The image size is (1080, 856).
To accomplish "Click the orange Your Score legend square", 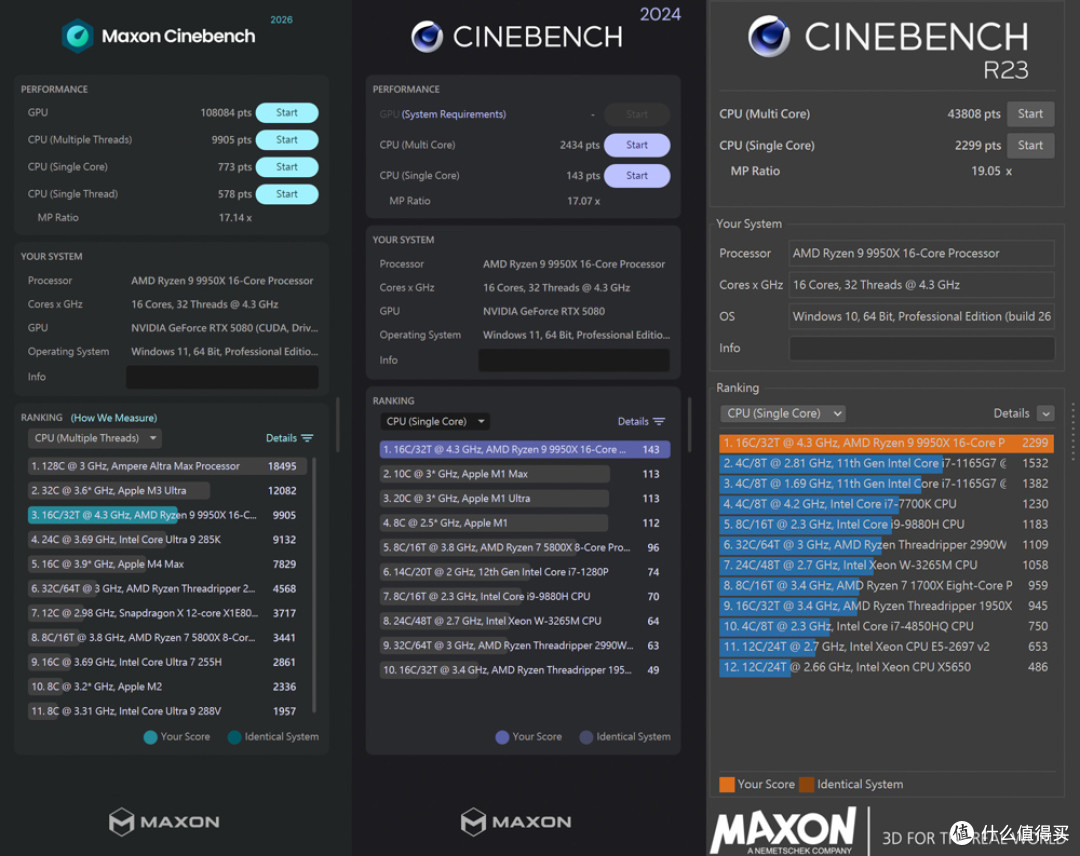I will point(727,784).
